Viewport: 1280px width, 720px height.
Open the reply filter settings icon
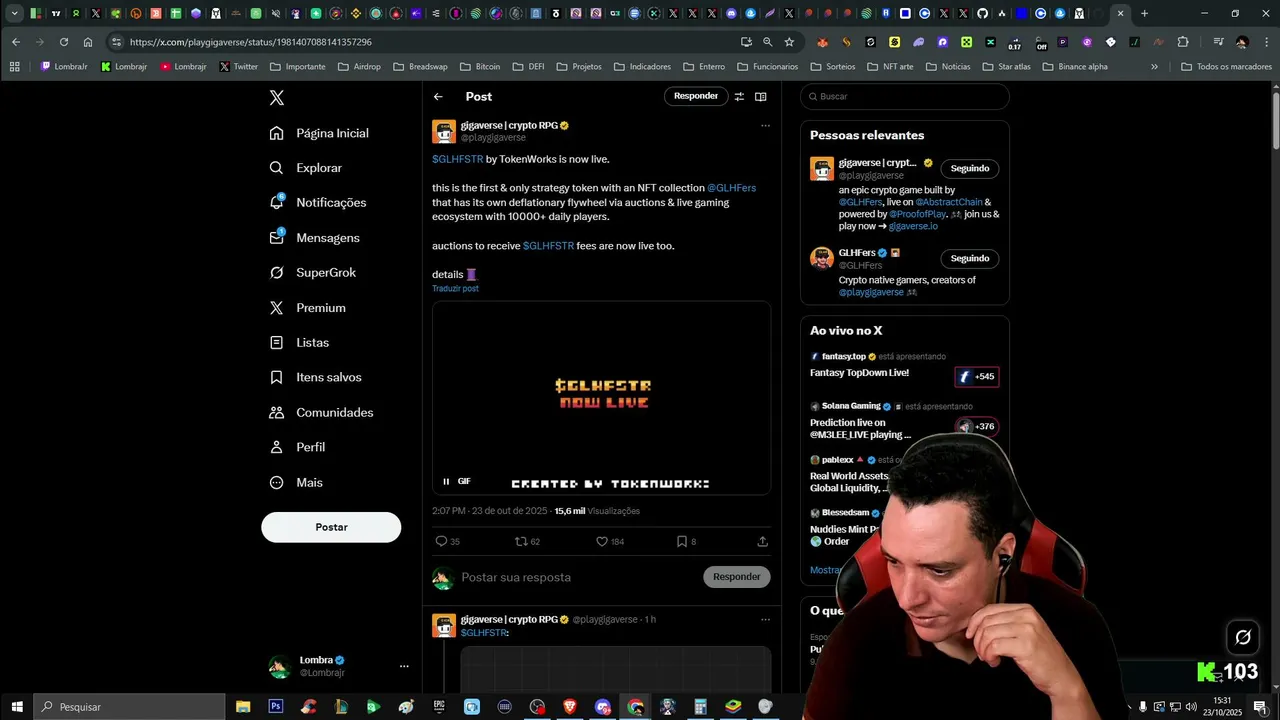click(739, 97)
